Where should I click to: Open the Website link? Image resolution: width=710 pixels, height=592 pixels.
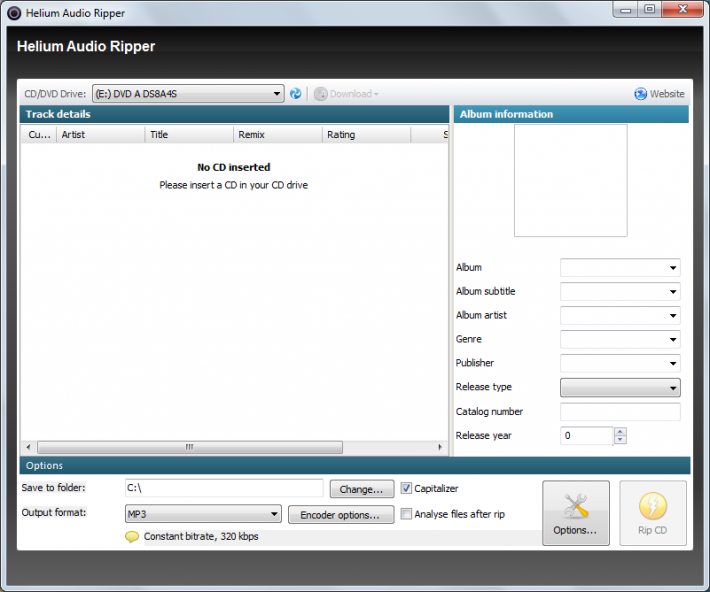[659, 94]
